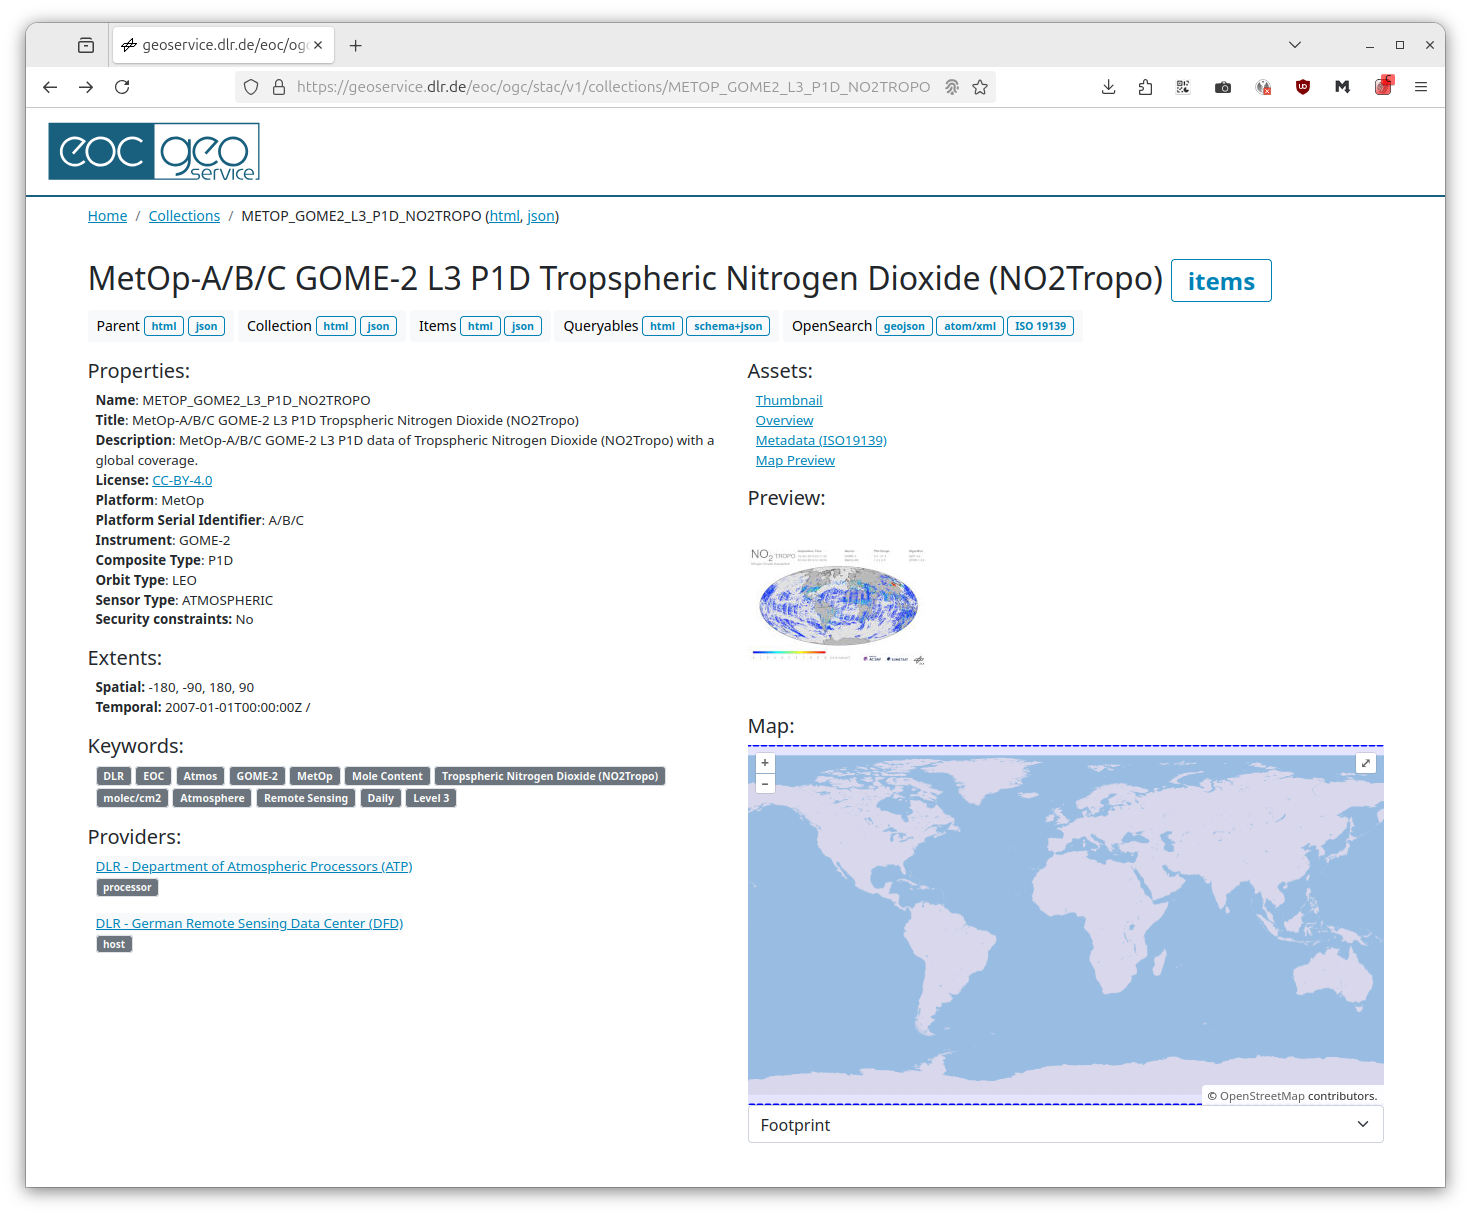
Task: Zoom out on the map
Action: 765,783
